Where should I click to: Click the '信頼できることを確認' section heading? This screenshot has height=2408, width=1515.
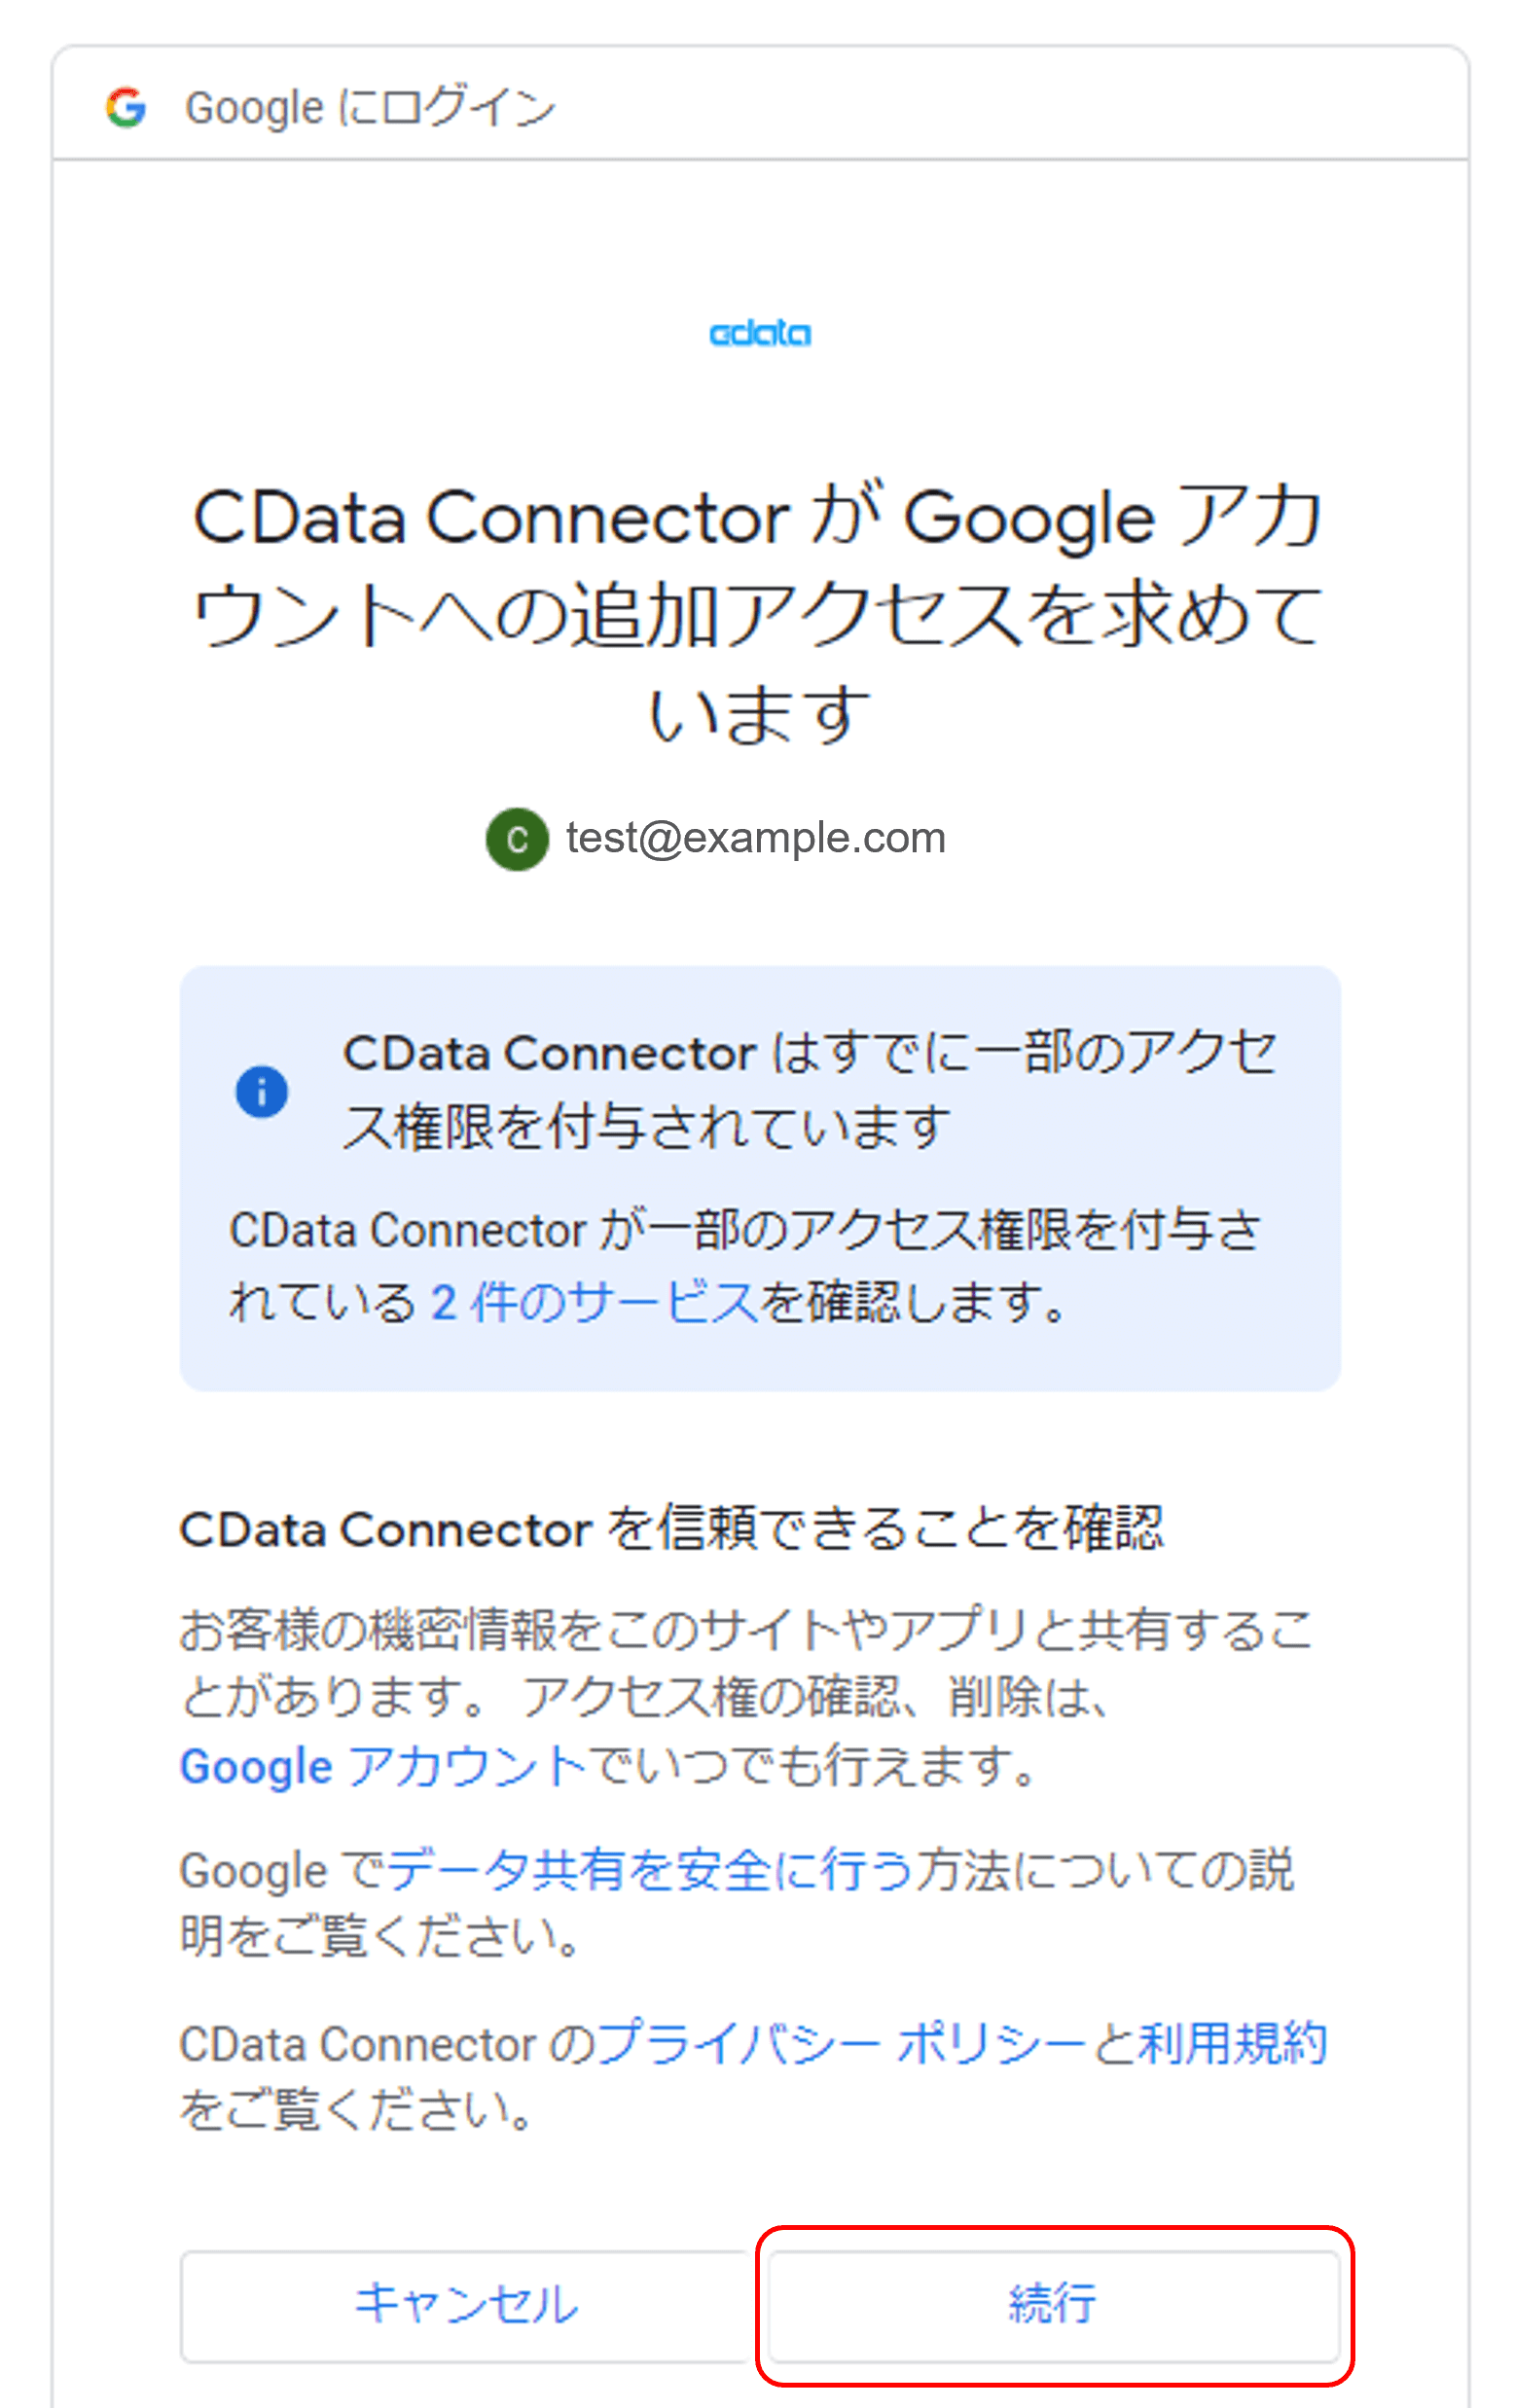tap(671, 1529)
